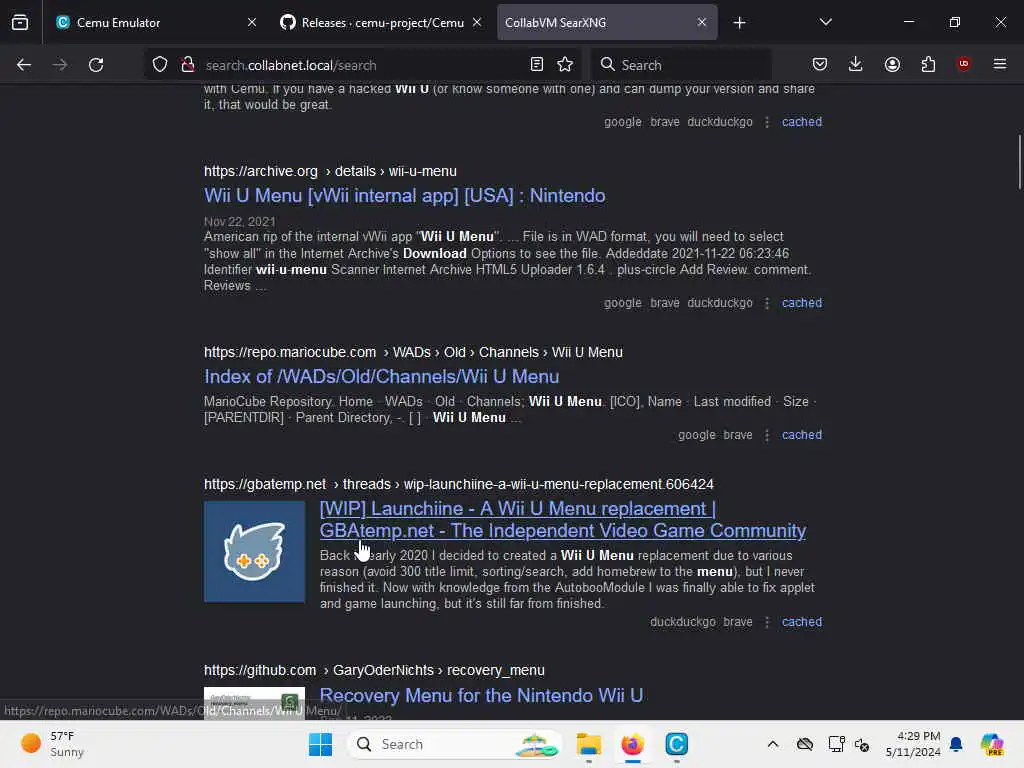This screenshot has width=1024, height=768.
Task: Click repo.mariocube.com URL breadcrumb
Action: point(413,352)
